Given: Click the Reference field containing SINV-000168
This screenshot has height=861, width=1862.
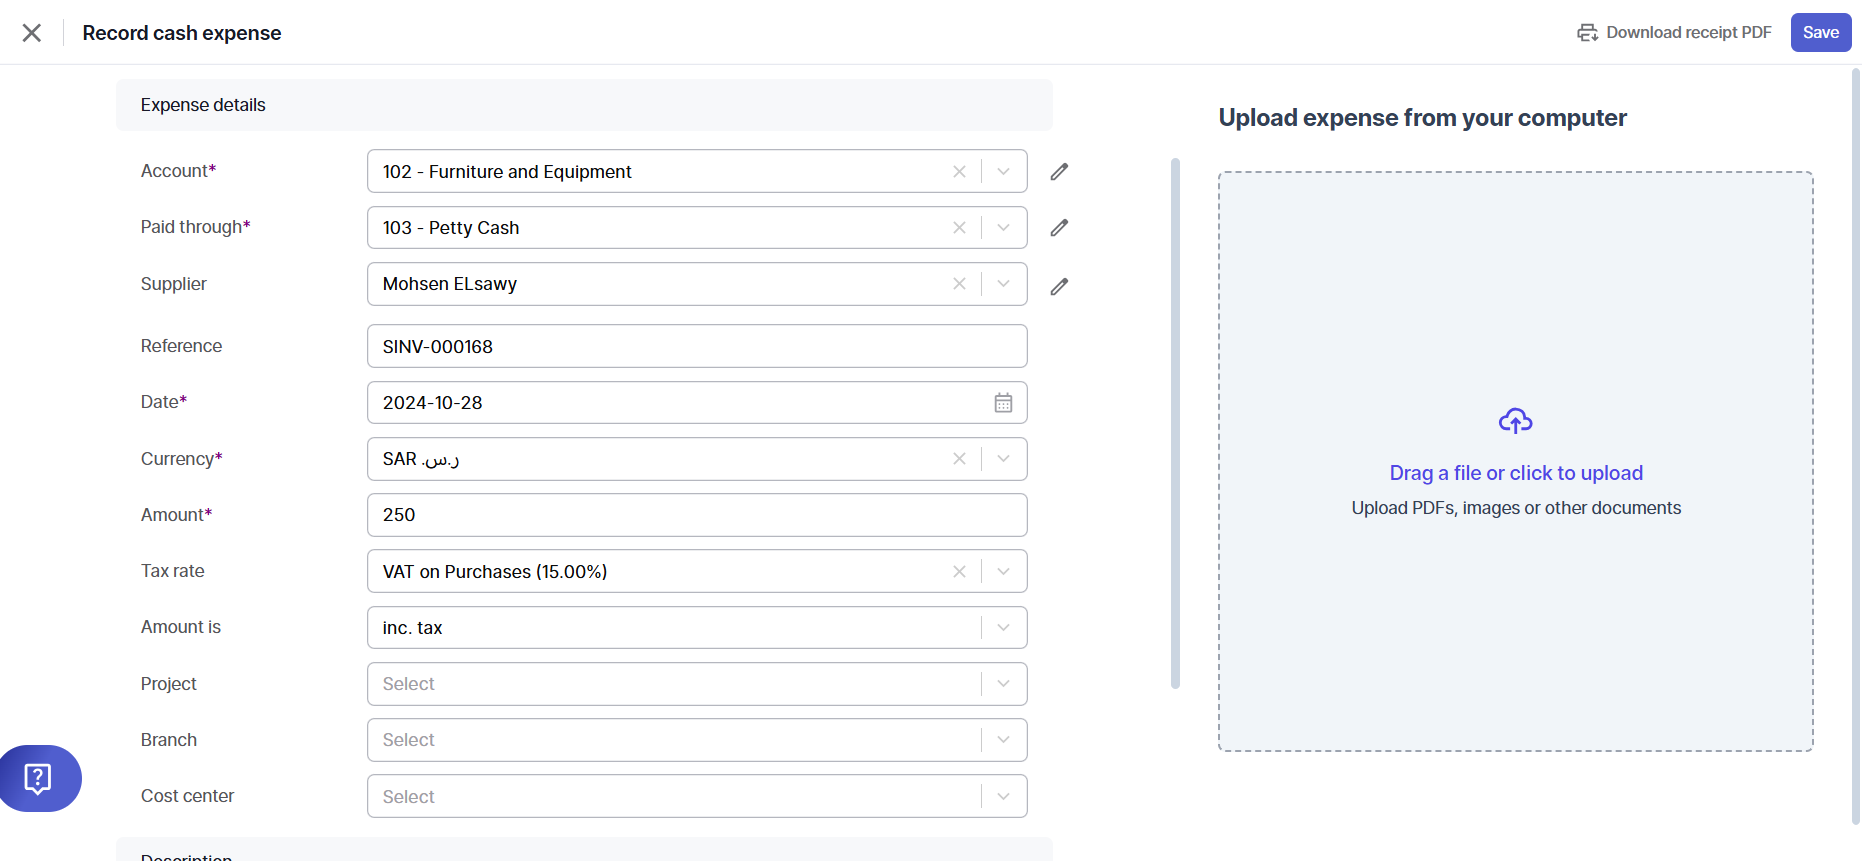Looking at the screenshot, I should point(696,347).
